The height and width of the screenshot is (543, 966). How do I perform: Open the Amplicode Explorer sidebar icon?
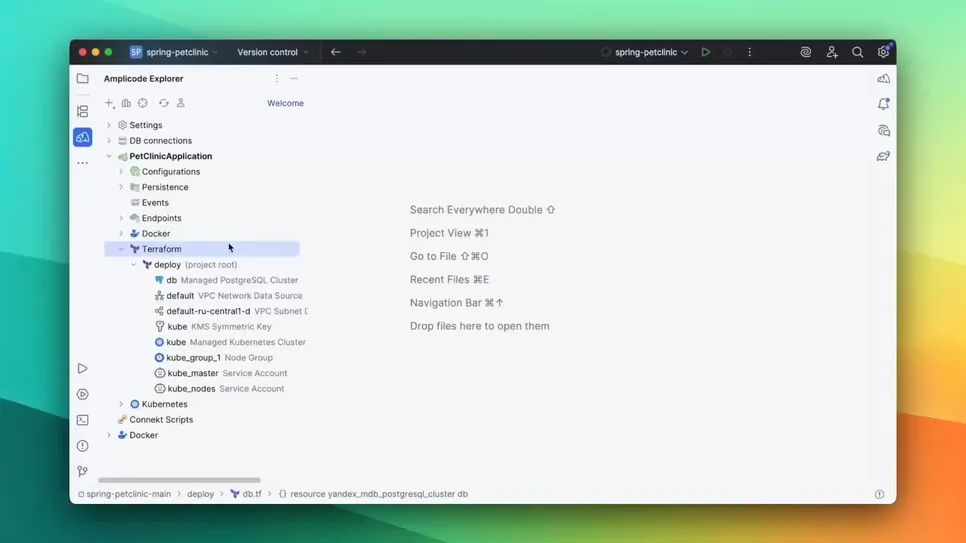click(82, 137)
